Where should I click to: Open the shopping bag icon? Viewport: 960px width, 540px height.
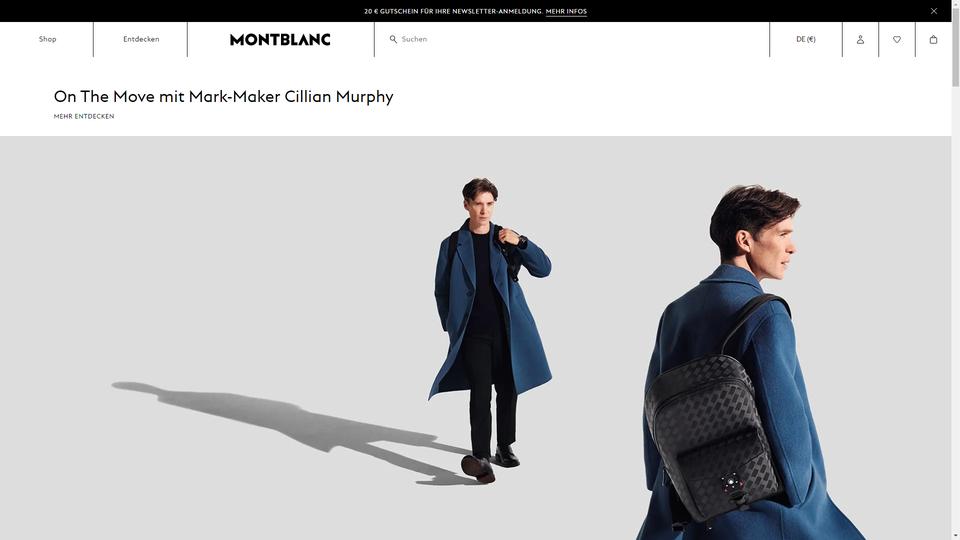click(x=933, y=39)
